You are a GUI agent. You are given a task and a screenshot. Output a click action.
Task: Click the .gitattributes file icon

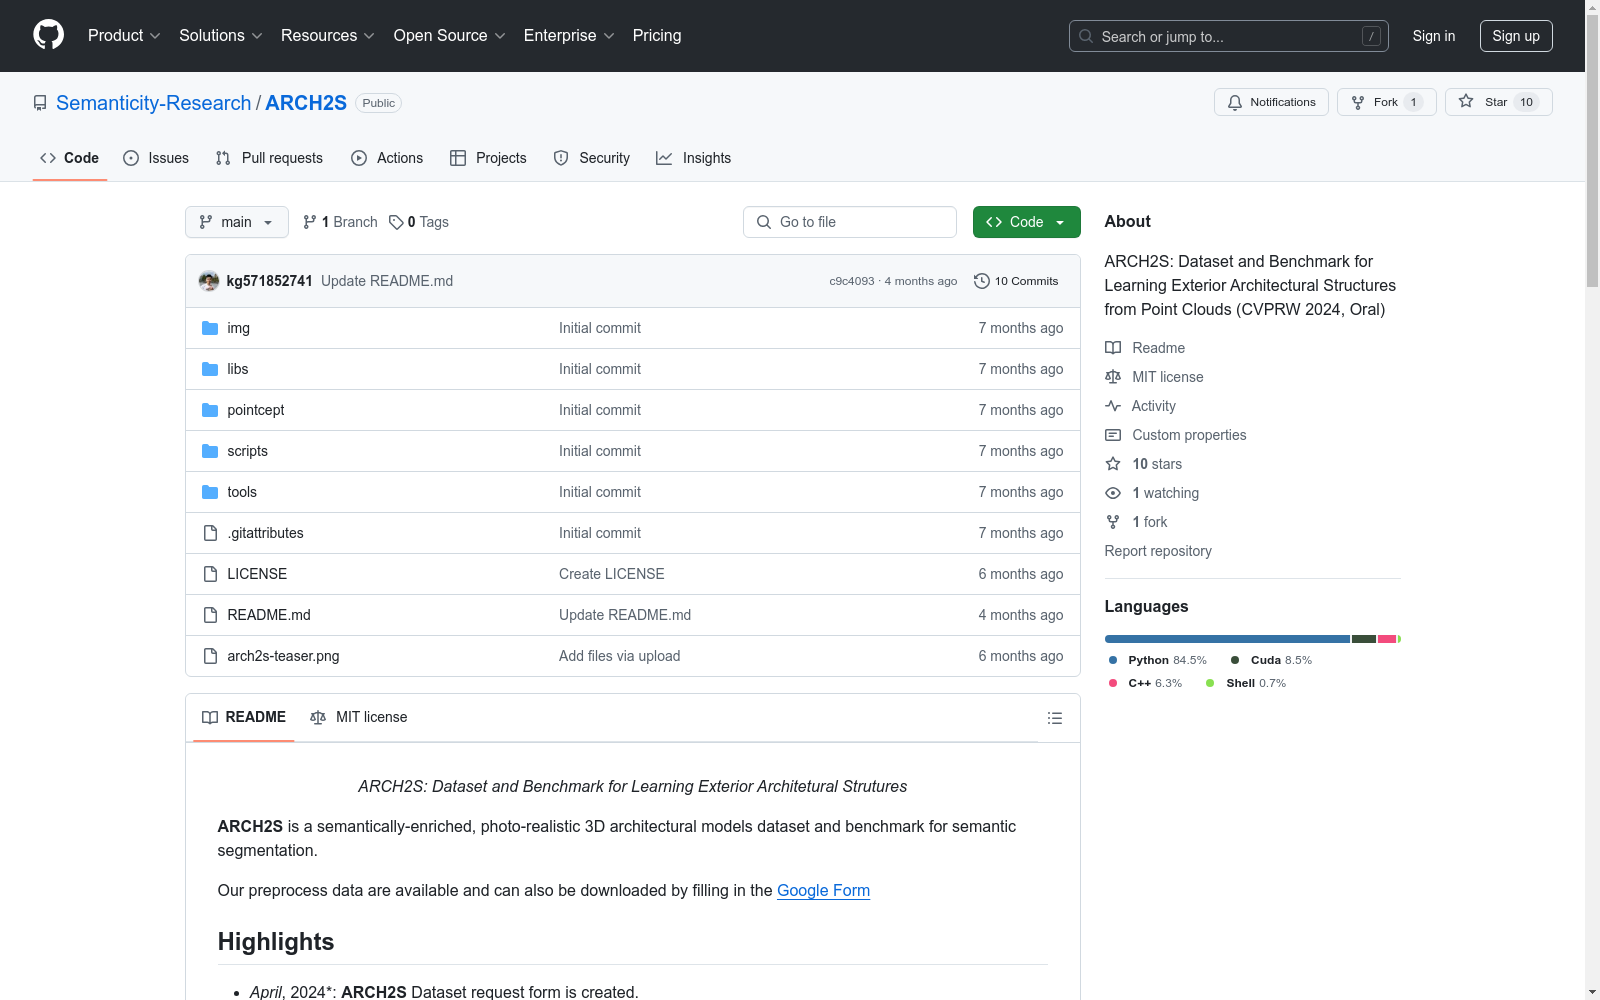coord(210,533)
